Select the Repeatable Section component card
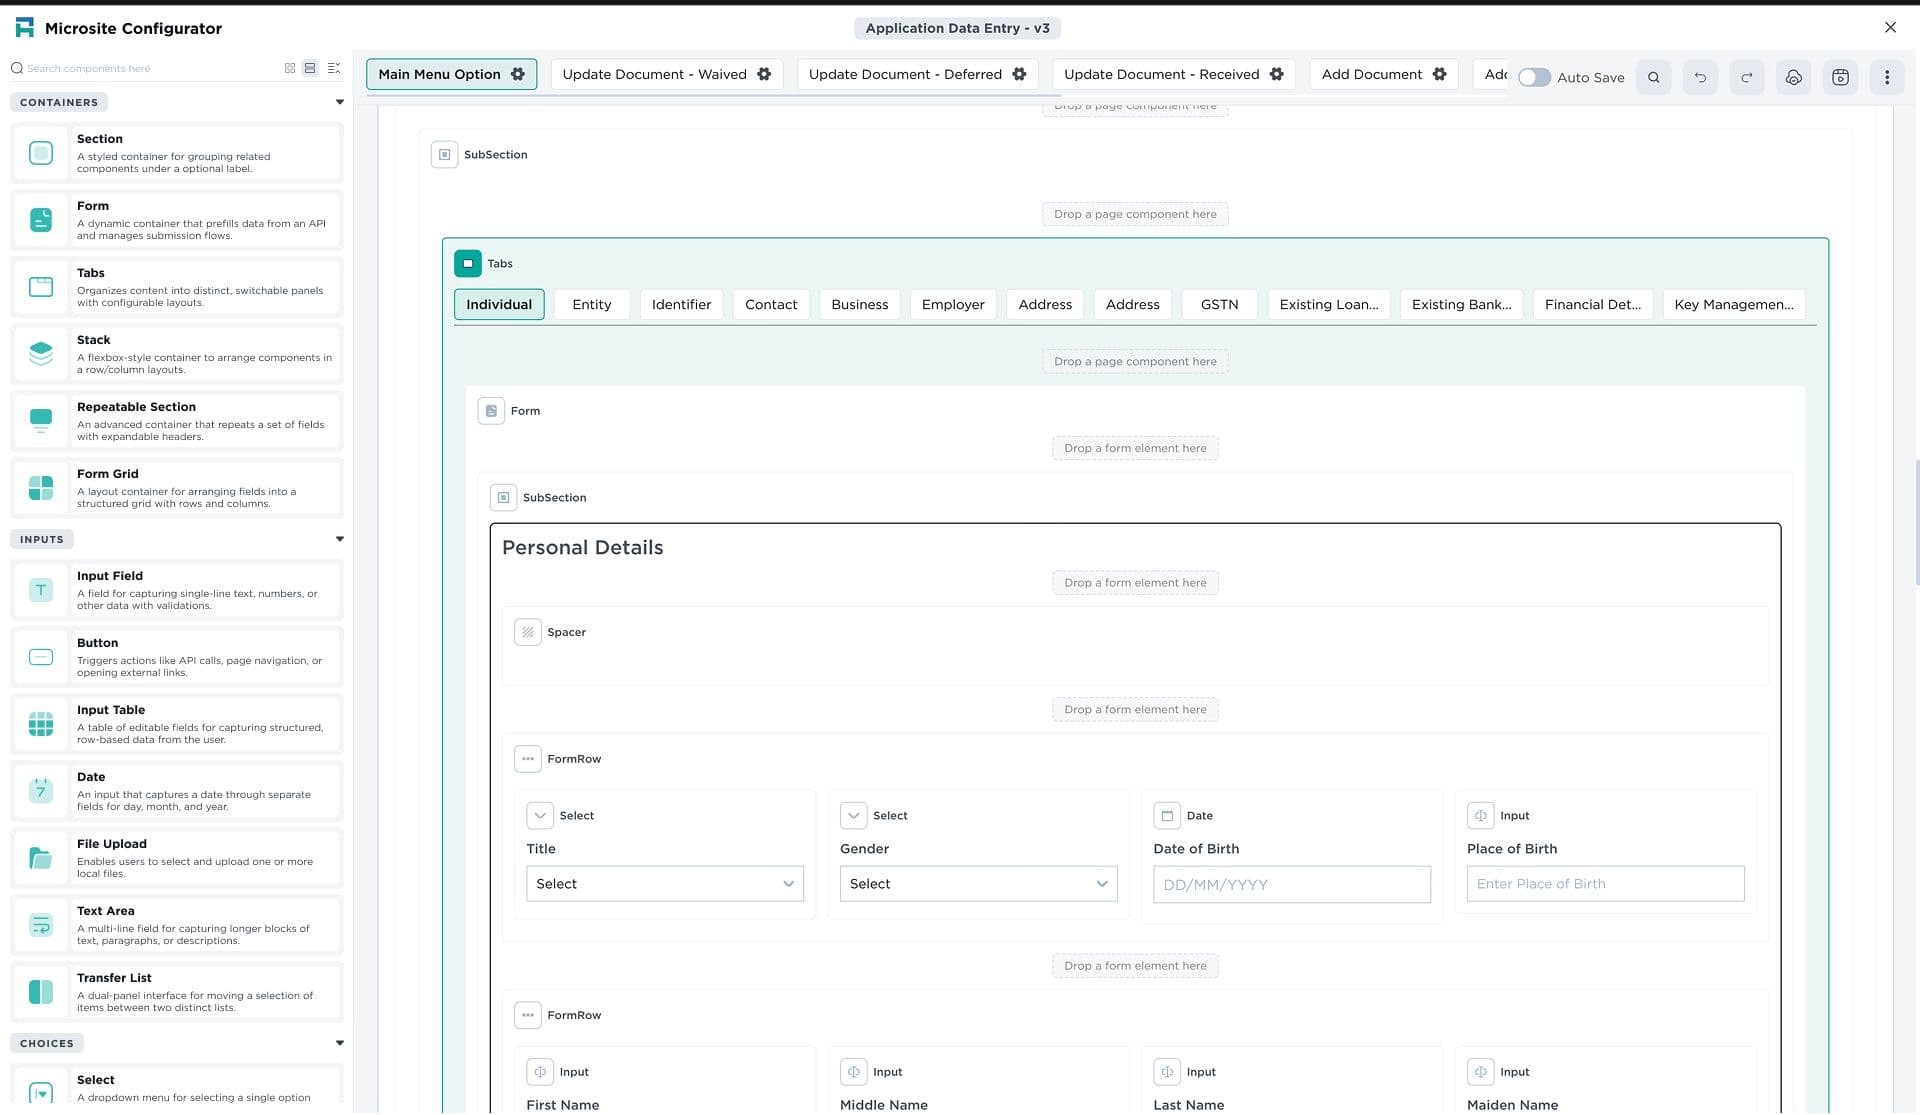Screen dimensions: 1920x1115 177,421
